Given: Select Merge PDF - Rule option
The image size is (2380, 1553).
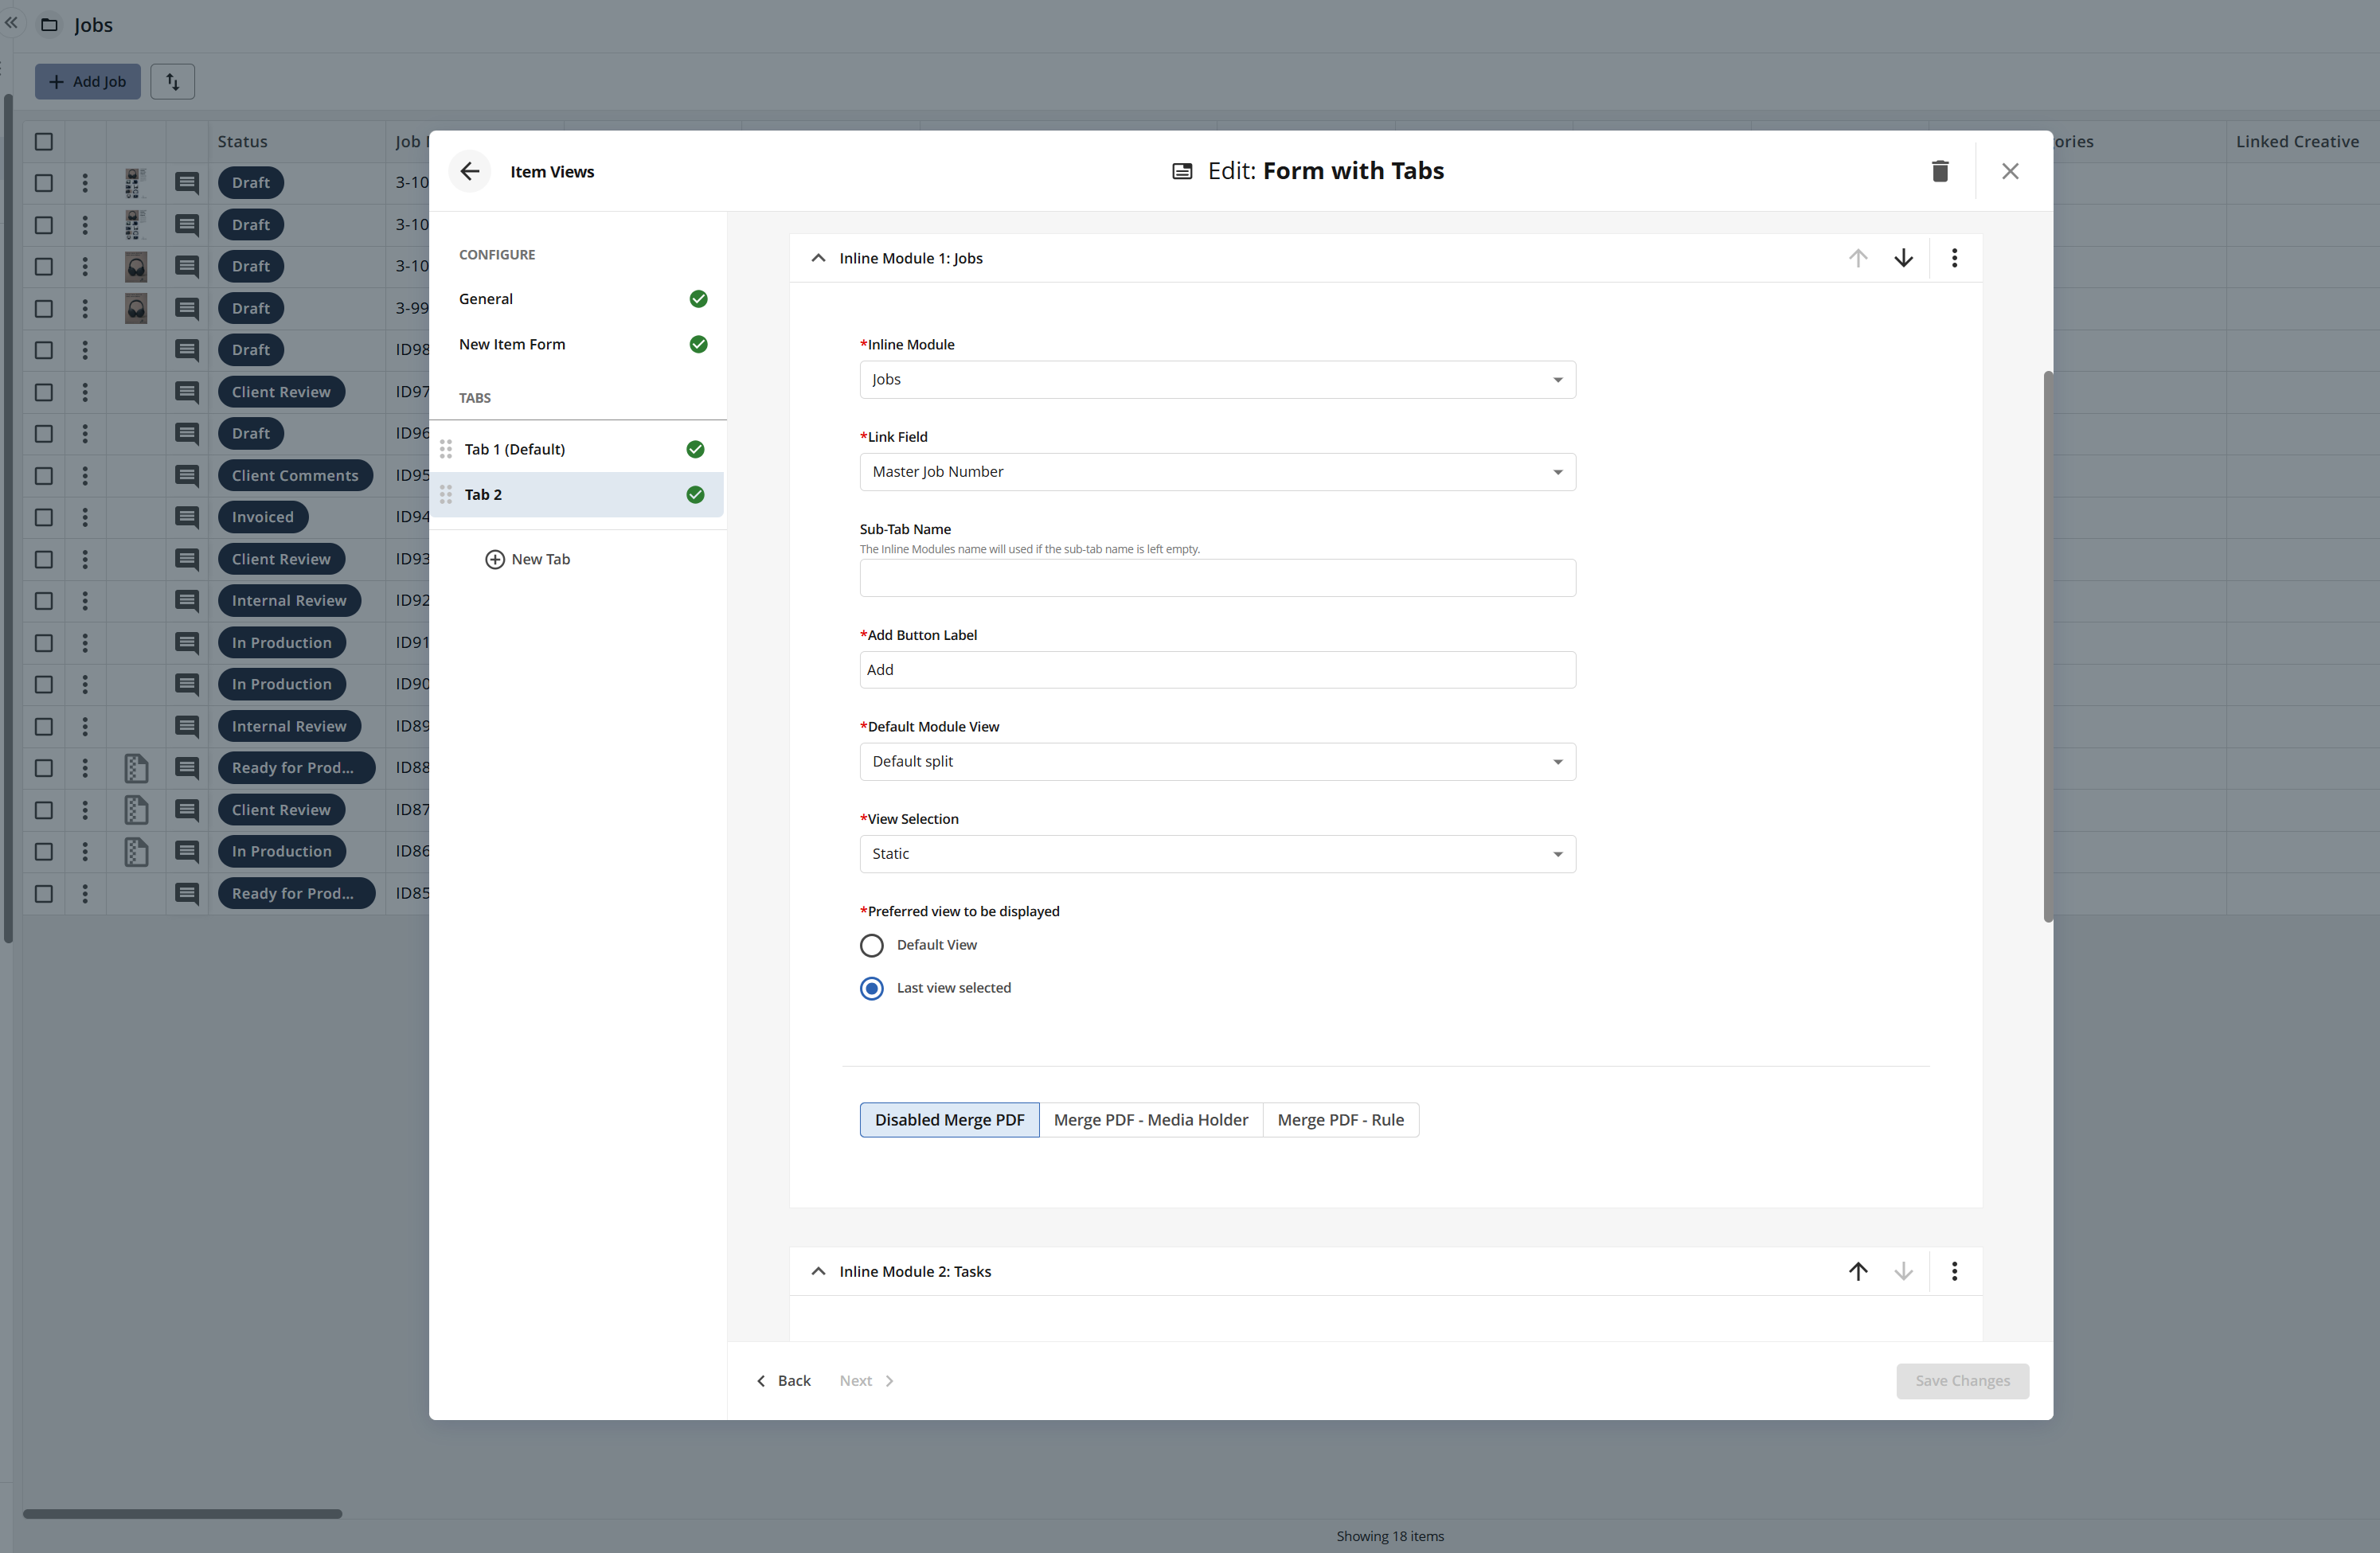Looking at the screenshot, I should [1340, 1120].
